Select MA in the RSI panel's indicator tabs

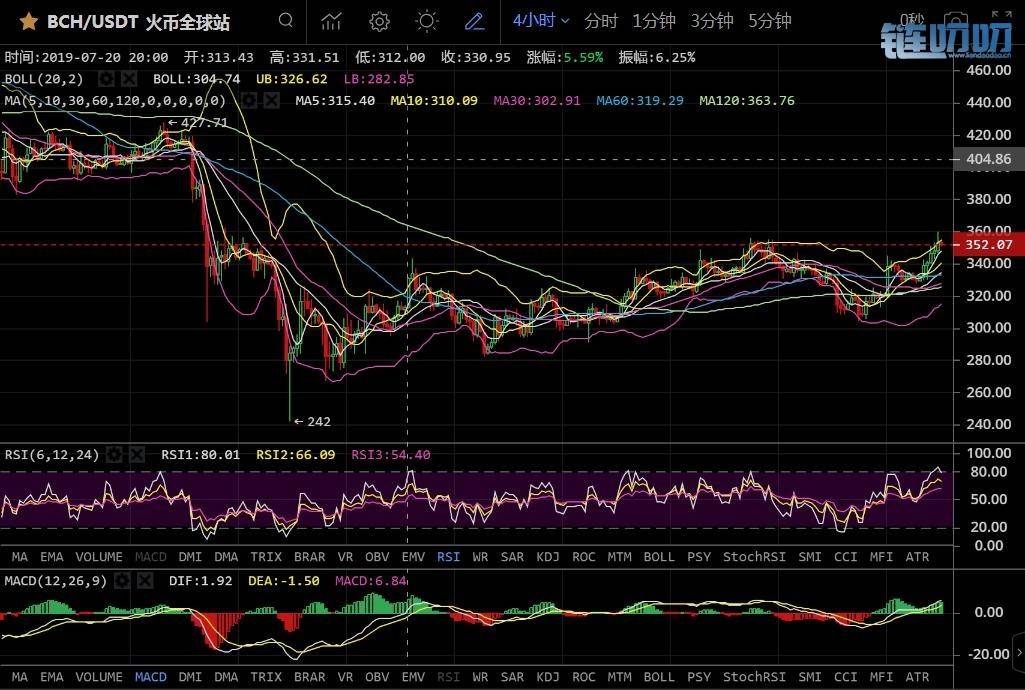(20, 557)
